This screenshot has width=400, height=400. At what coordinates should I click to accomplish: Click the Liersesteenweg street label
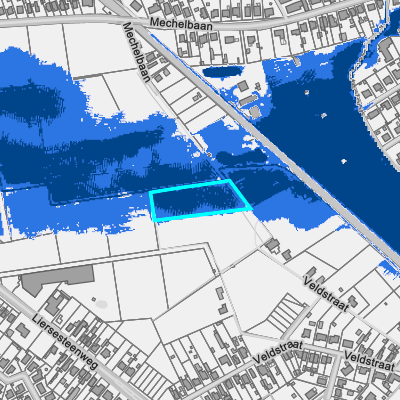65,342
